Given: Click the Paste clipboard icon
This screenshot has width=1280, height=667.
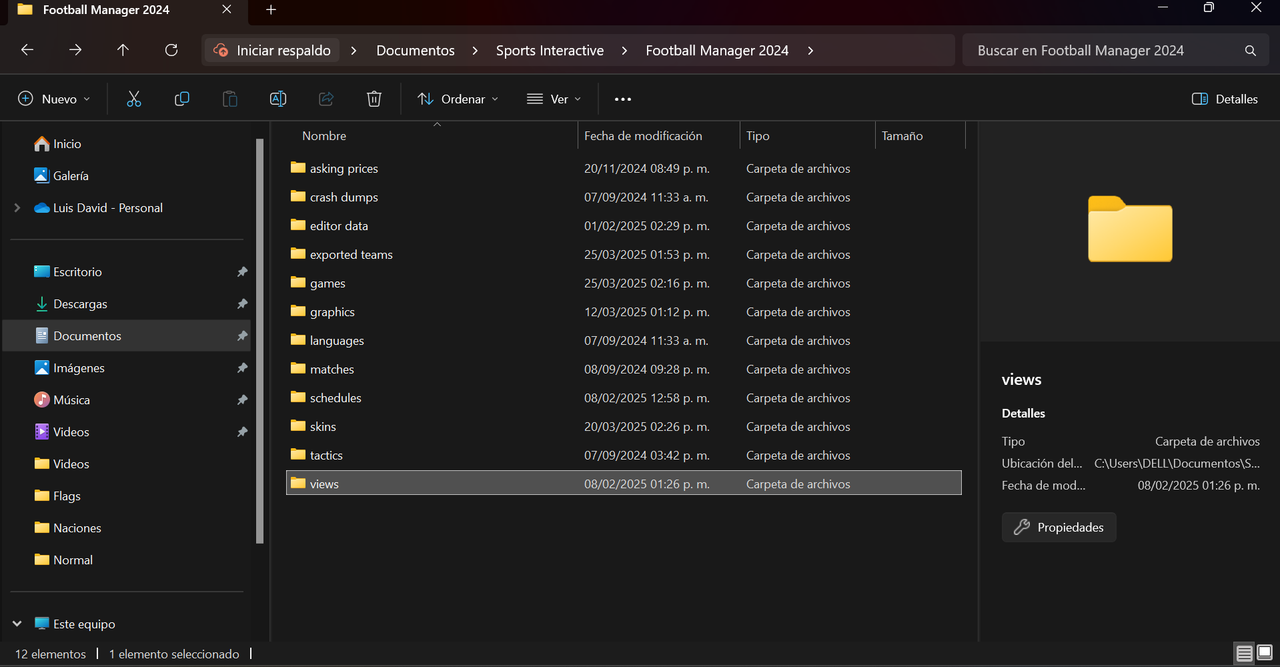Looking at the screenshot, I should coord(230,99).
